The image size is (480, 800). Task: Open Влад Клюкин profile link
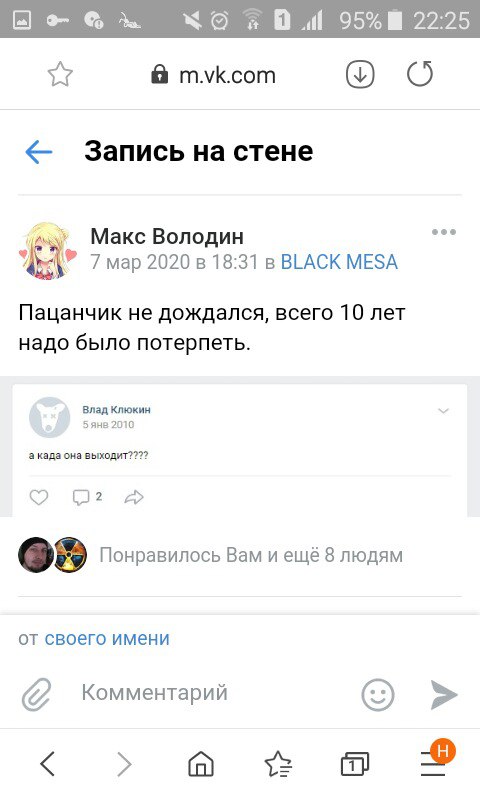(x=116, y=409)
